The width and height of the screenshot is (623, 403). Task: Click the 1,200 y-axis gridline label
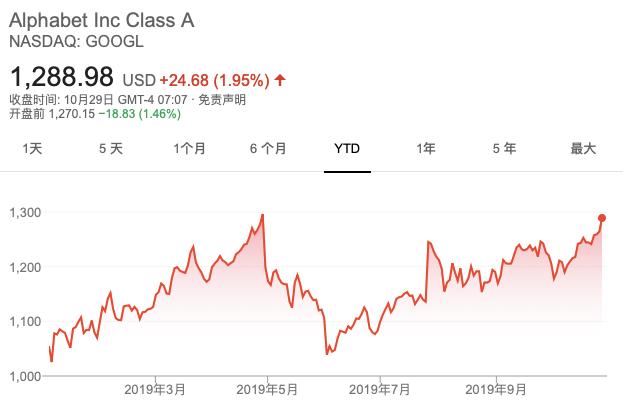[25, 267]
